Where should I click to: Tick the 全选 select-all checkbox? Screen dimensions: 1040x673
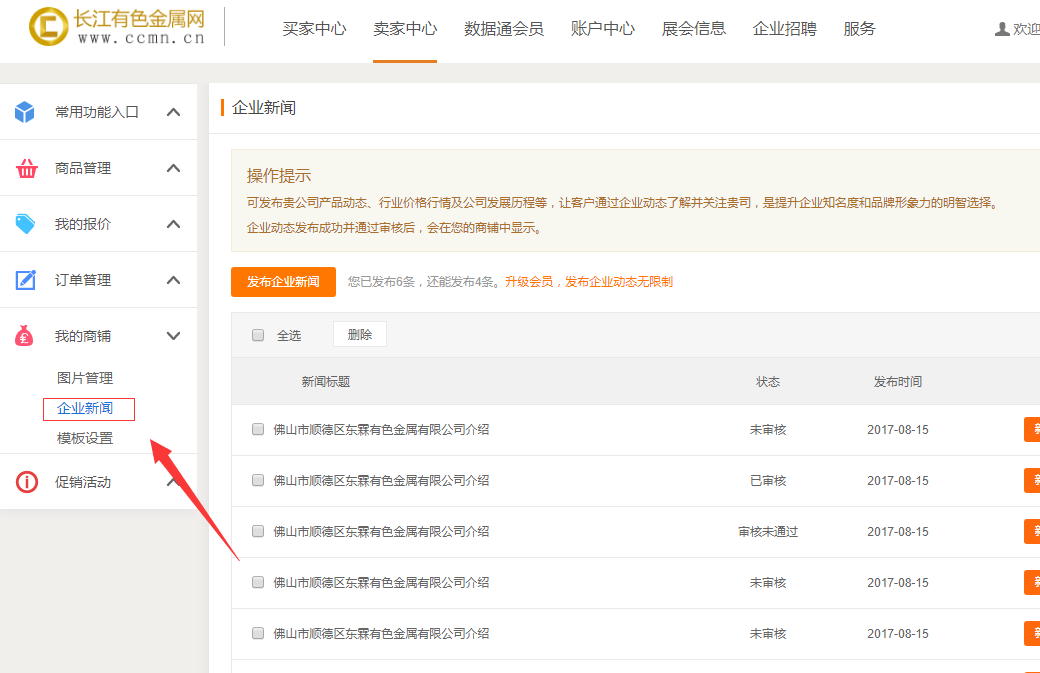(258, 335)
